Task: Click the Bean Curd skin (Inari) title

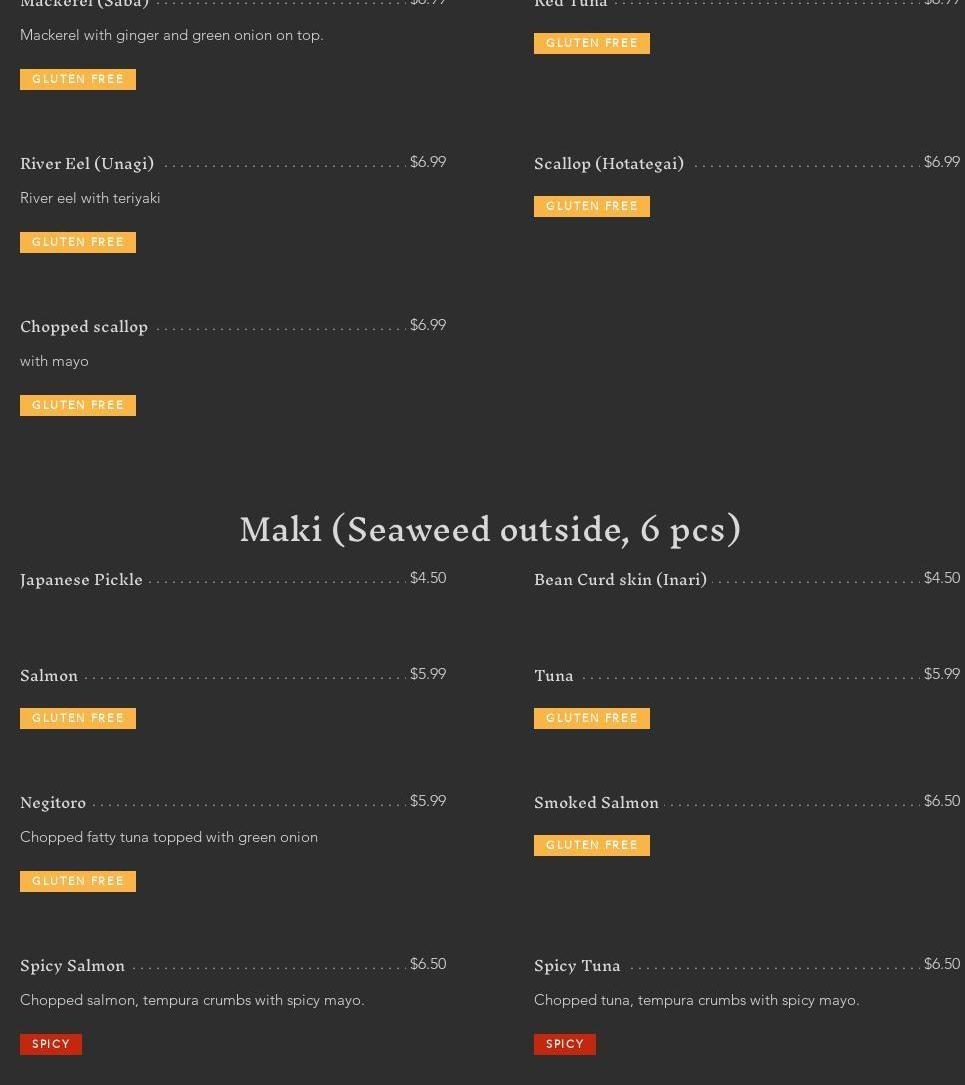Action: [620, 579]
